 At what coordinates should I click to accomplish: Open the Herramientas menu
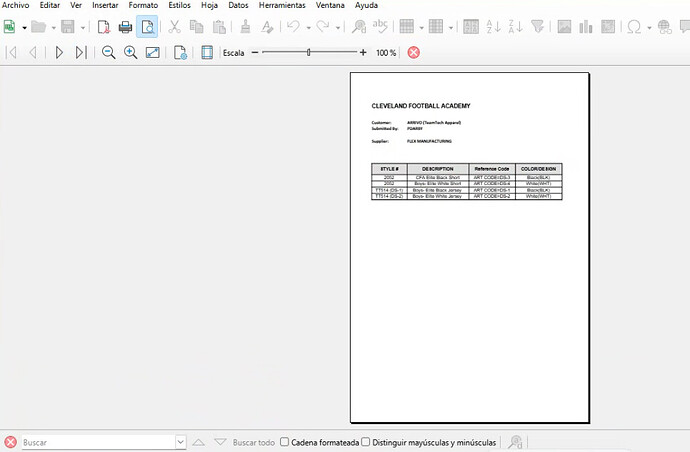point(281,5)
